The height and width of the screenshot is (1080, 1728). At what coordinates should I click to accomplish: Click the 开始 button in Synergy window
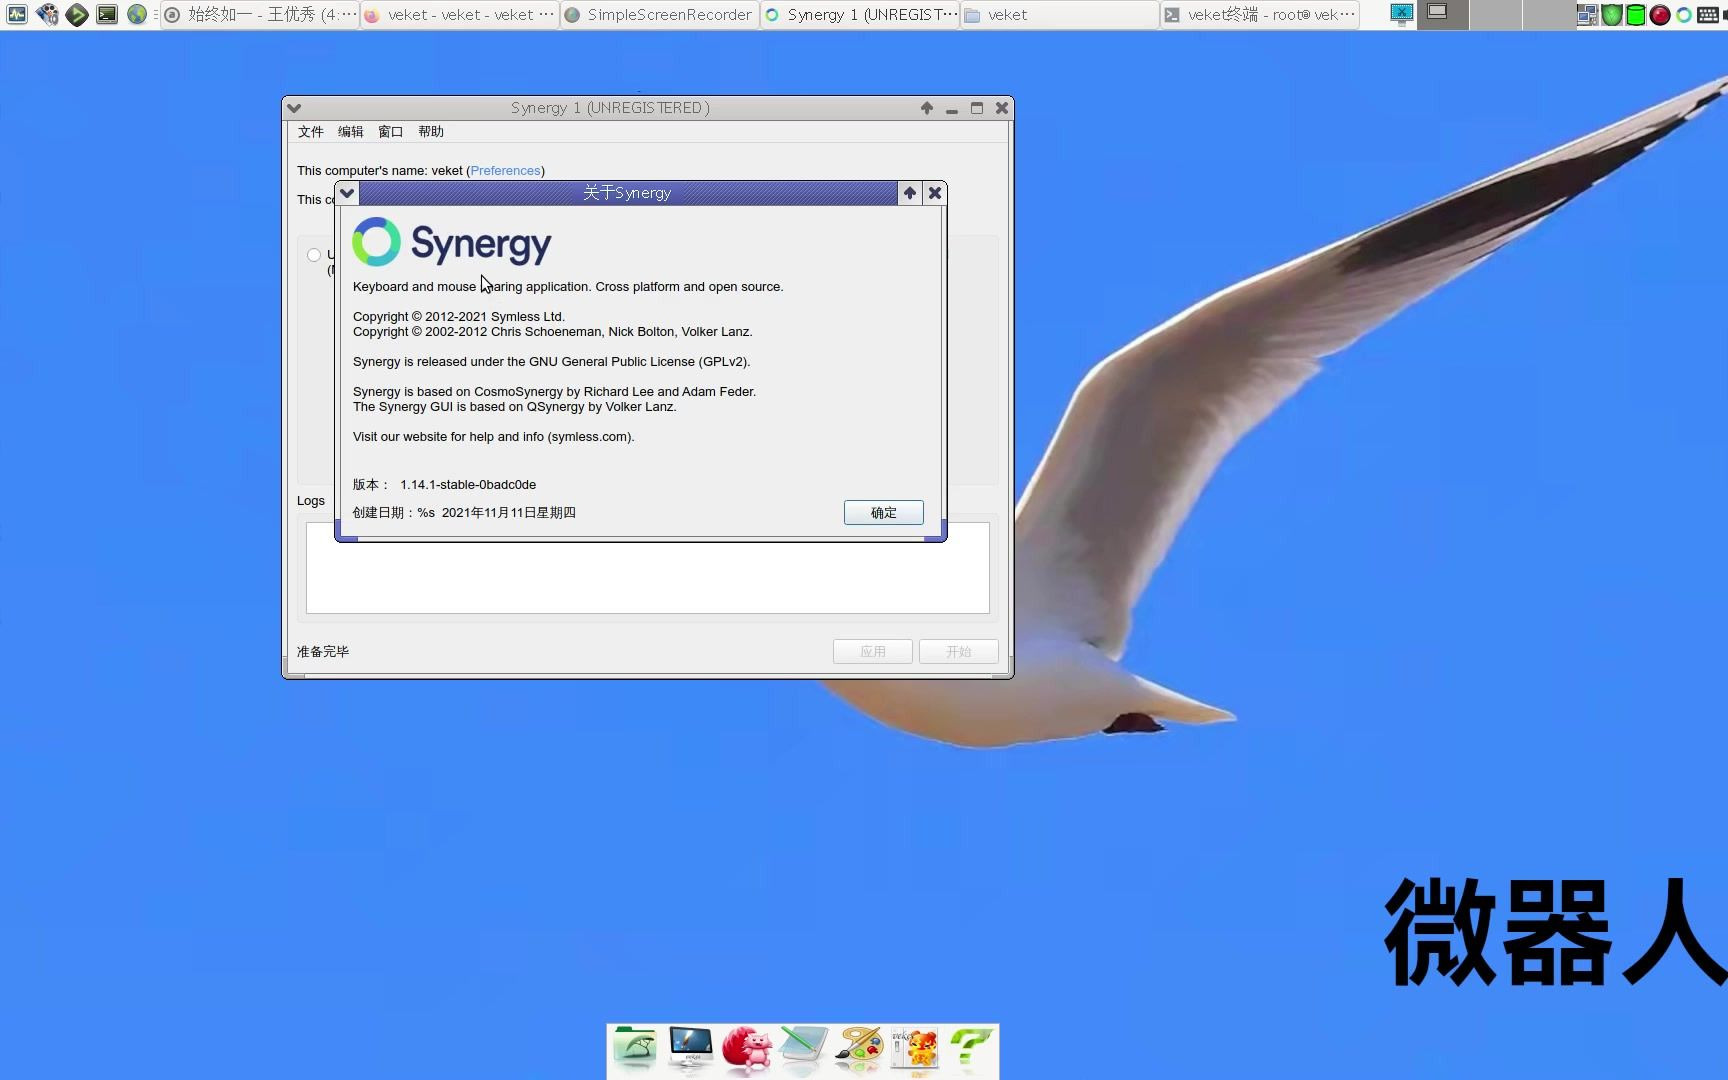click(x=959, y=652)
